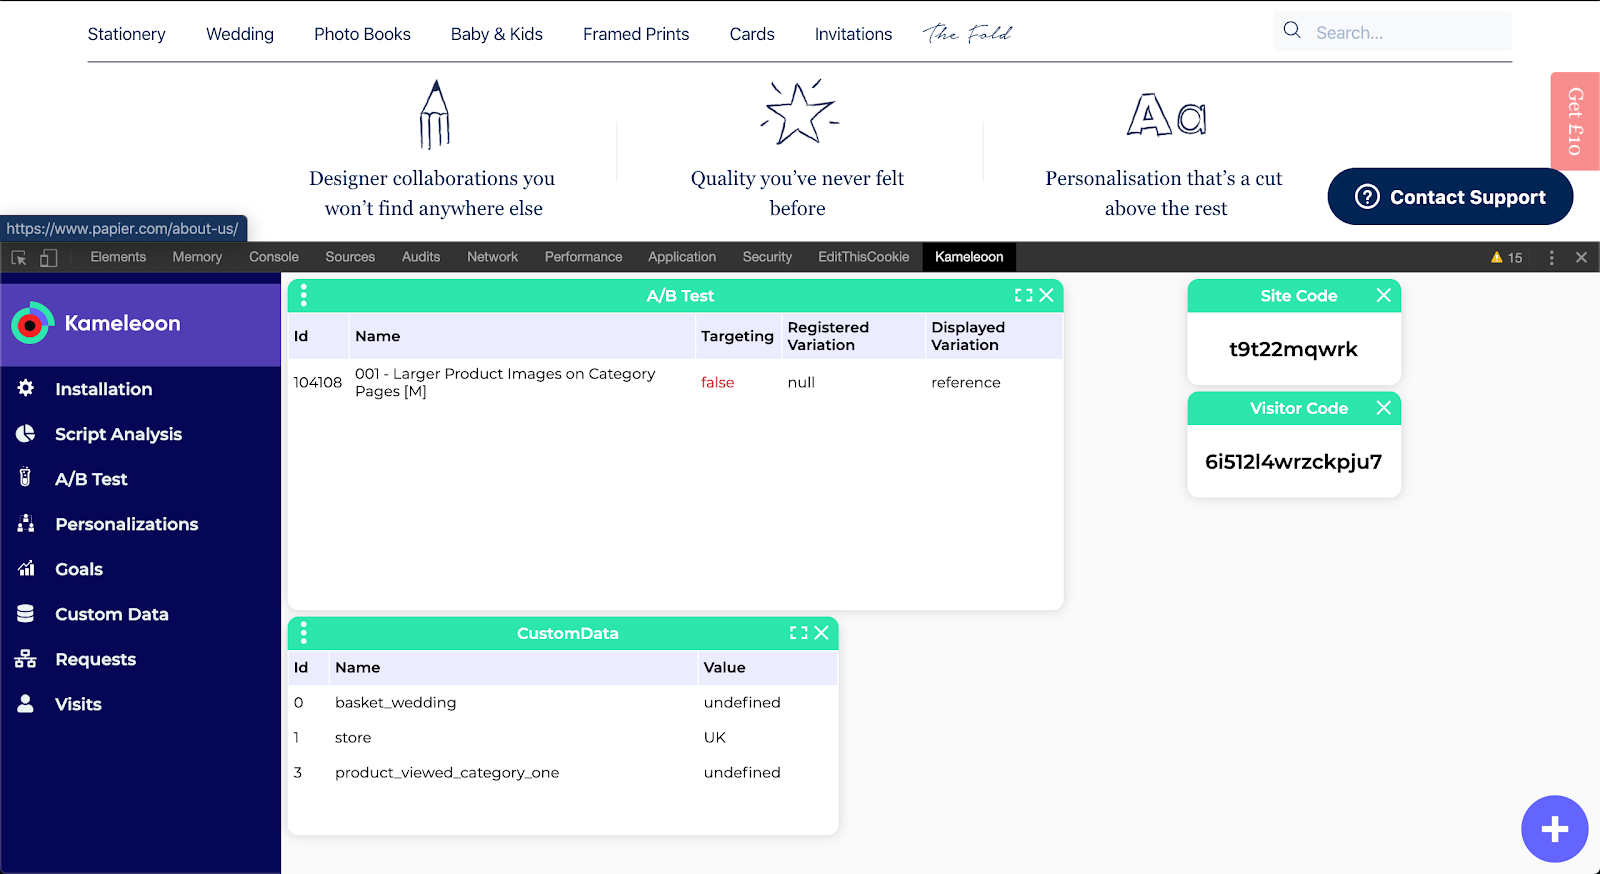Switch to the Application DevTools tab
This screenshot has height=874, width=1600.
(x=682, y=257)
